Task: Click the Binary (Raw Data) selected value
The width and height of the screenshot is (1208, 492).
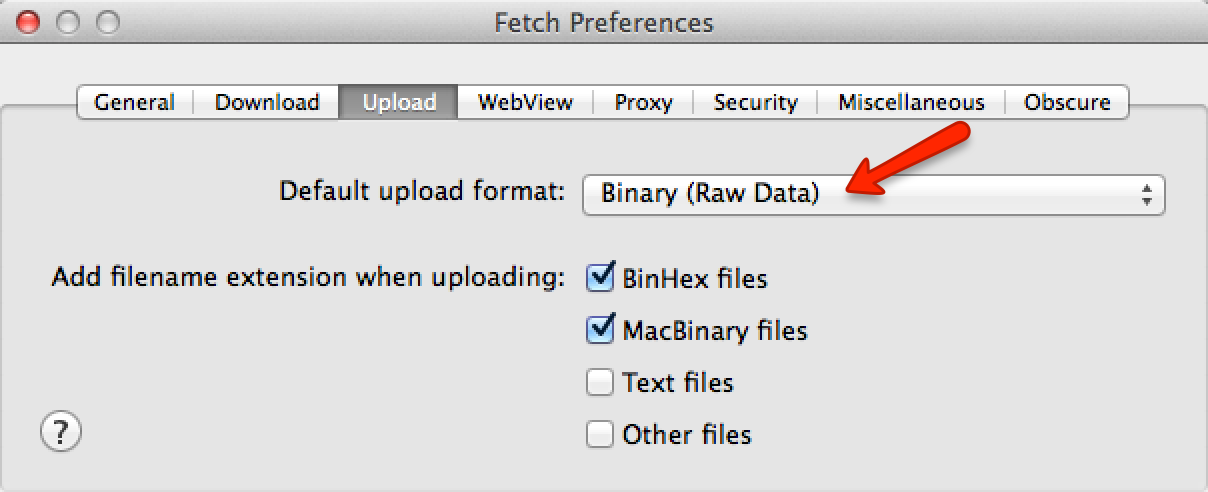Action: (710, 194)
